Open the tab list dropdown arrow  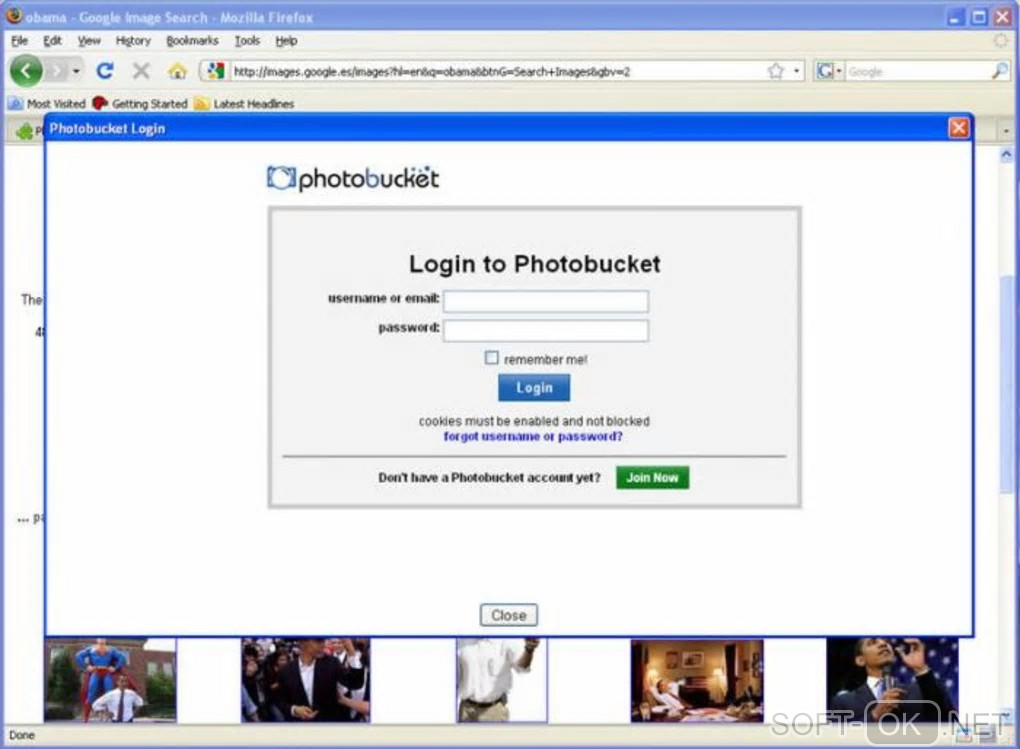coord(1006,131)
